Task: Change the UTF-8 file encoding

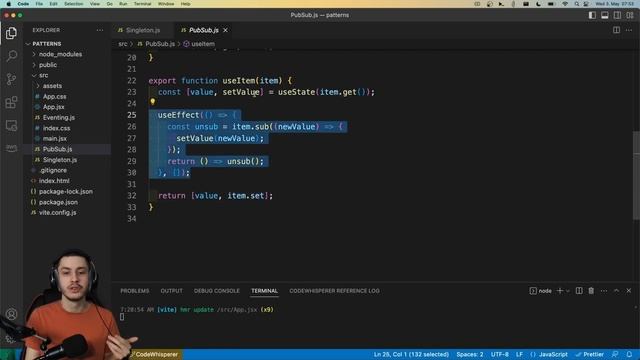Action: click(500, 354)
